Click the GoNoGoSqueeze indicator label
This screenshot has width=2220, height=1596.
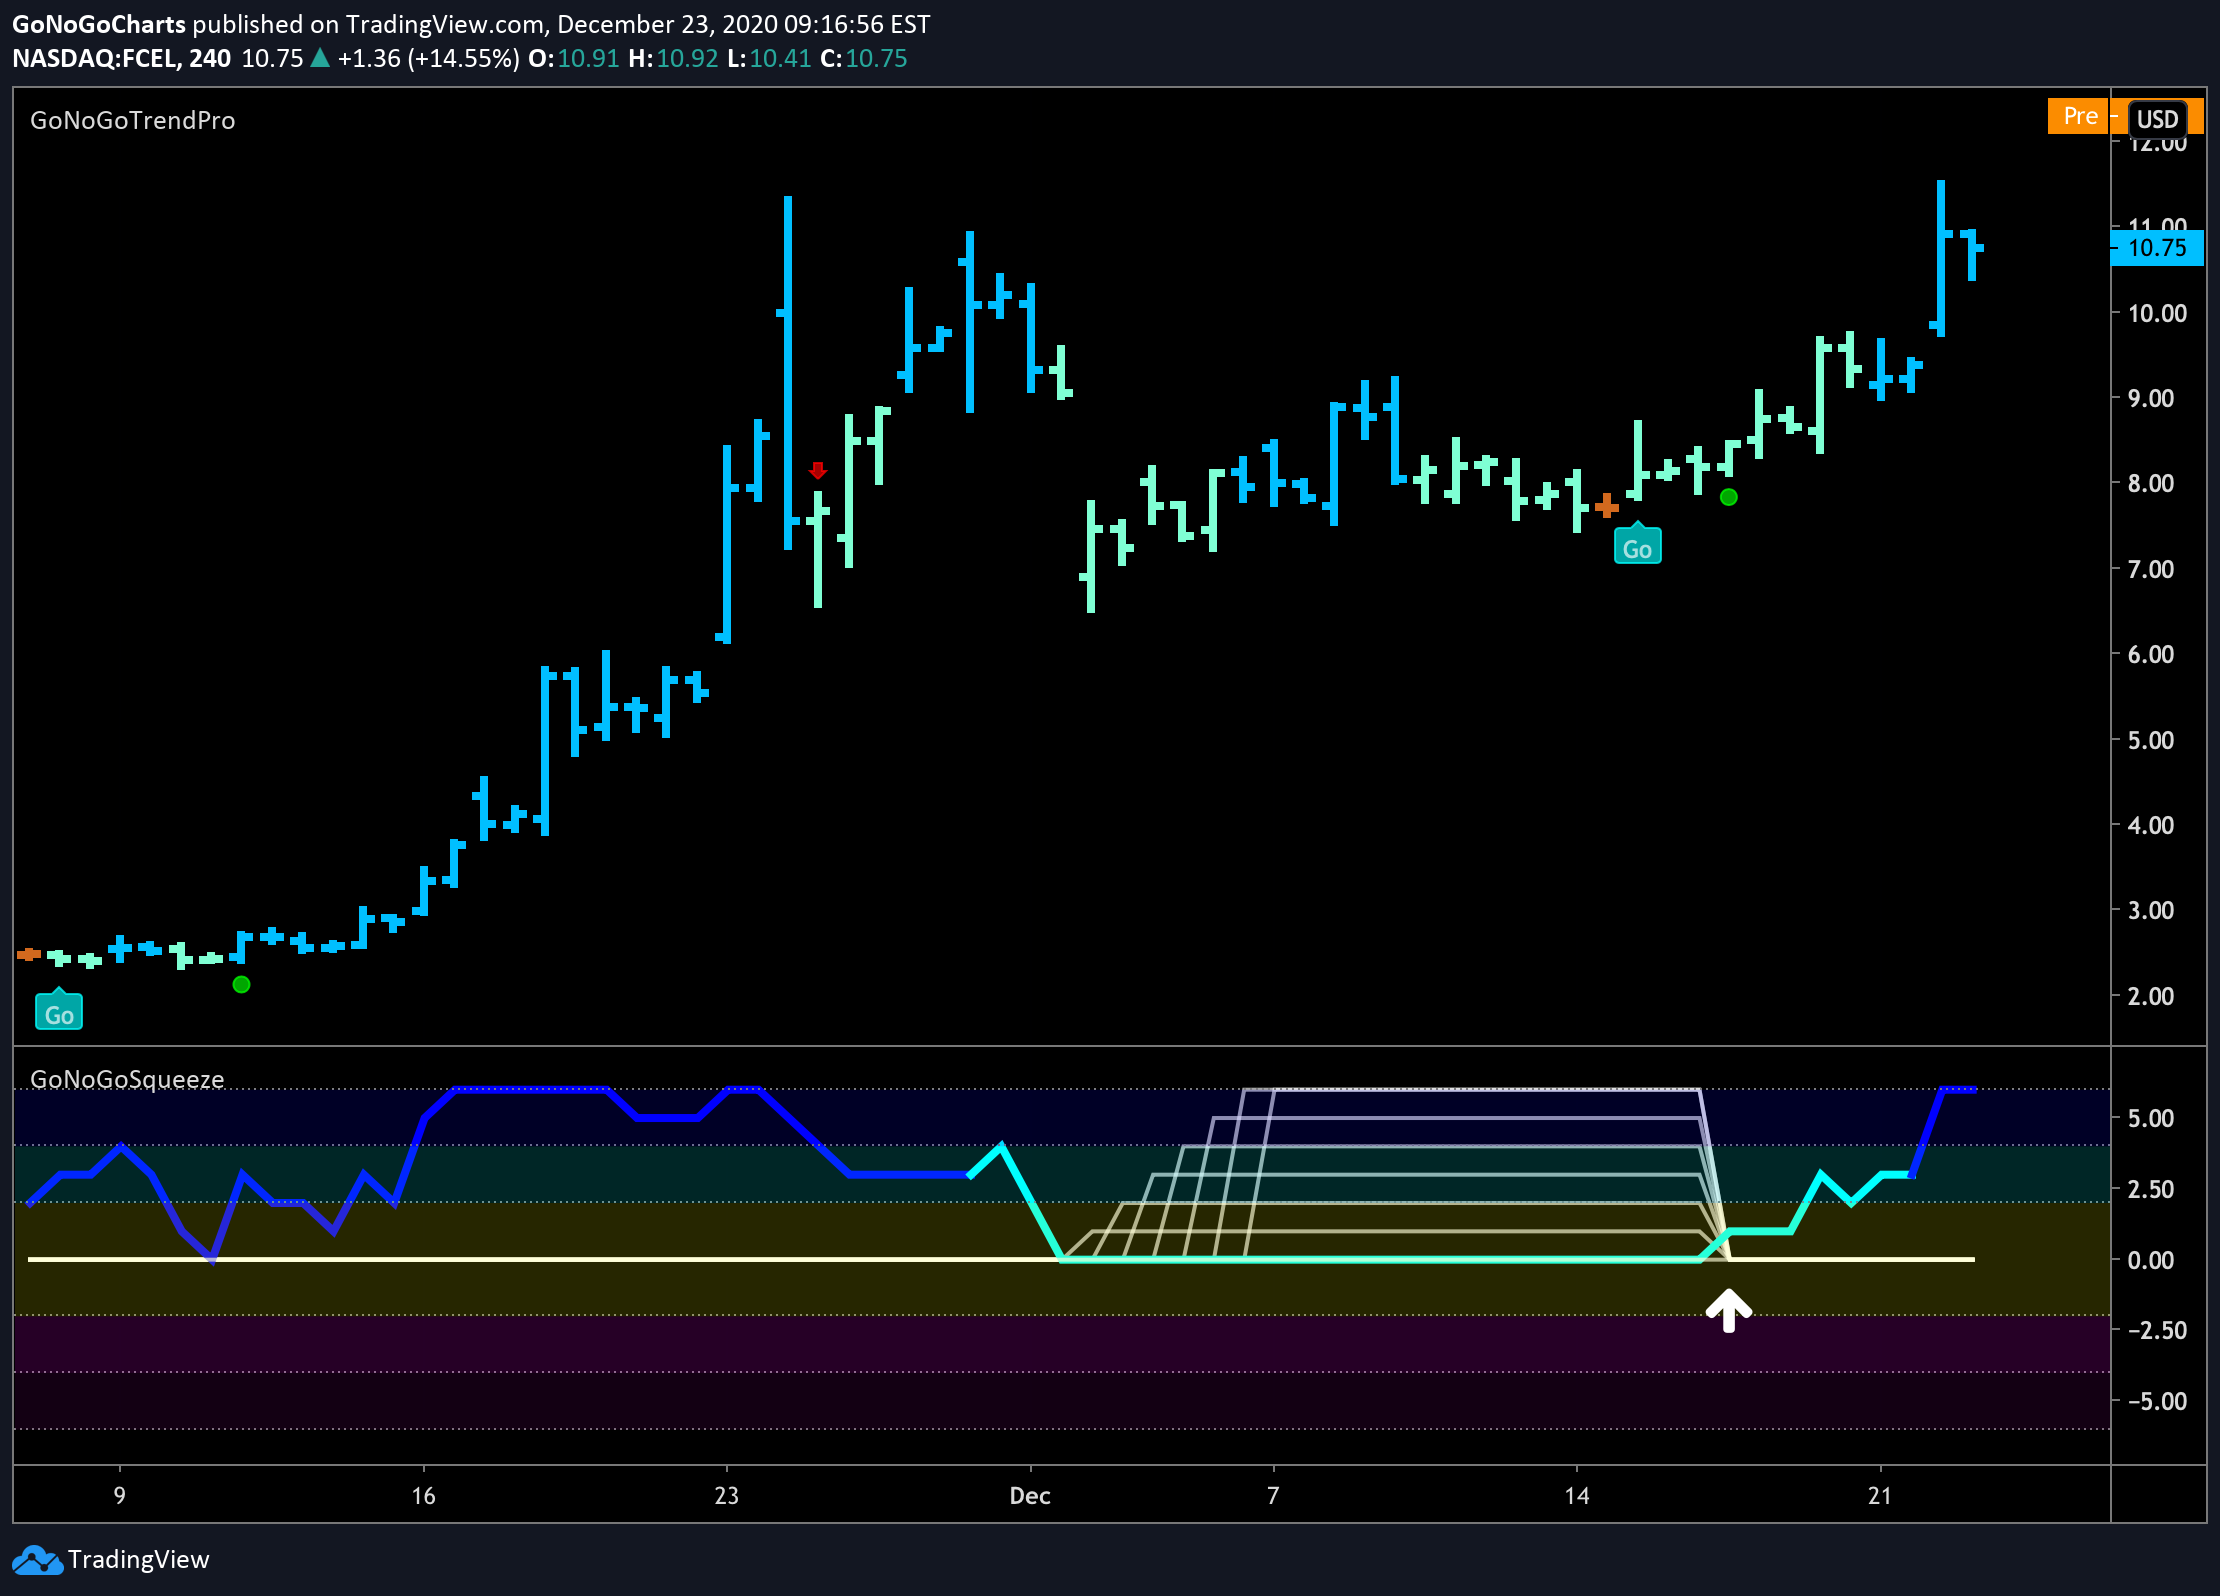(x=127, y=1079)
